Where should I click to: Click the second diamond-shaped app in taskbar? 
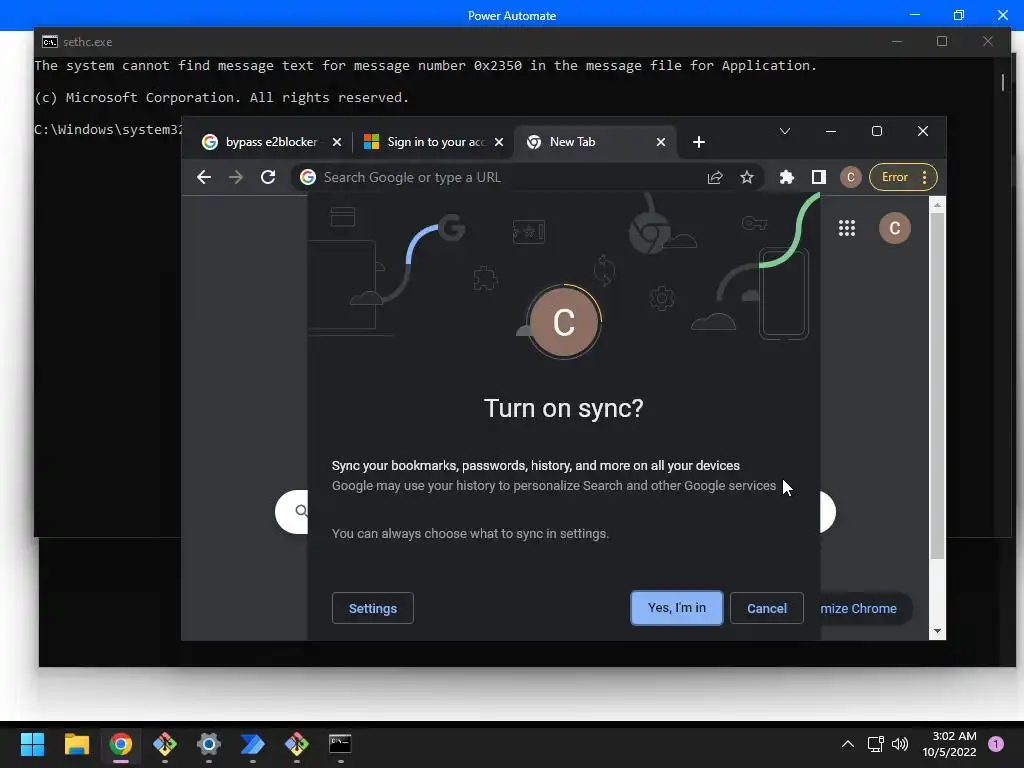(x=296, y=744)
